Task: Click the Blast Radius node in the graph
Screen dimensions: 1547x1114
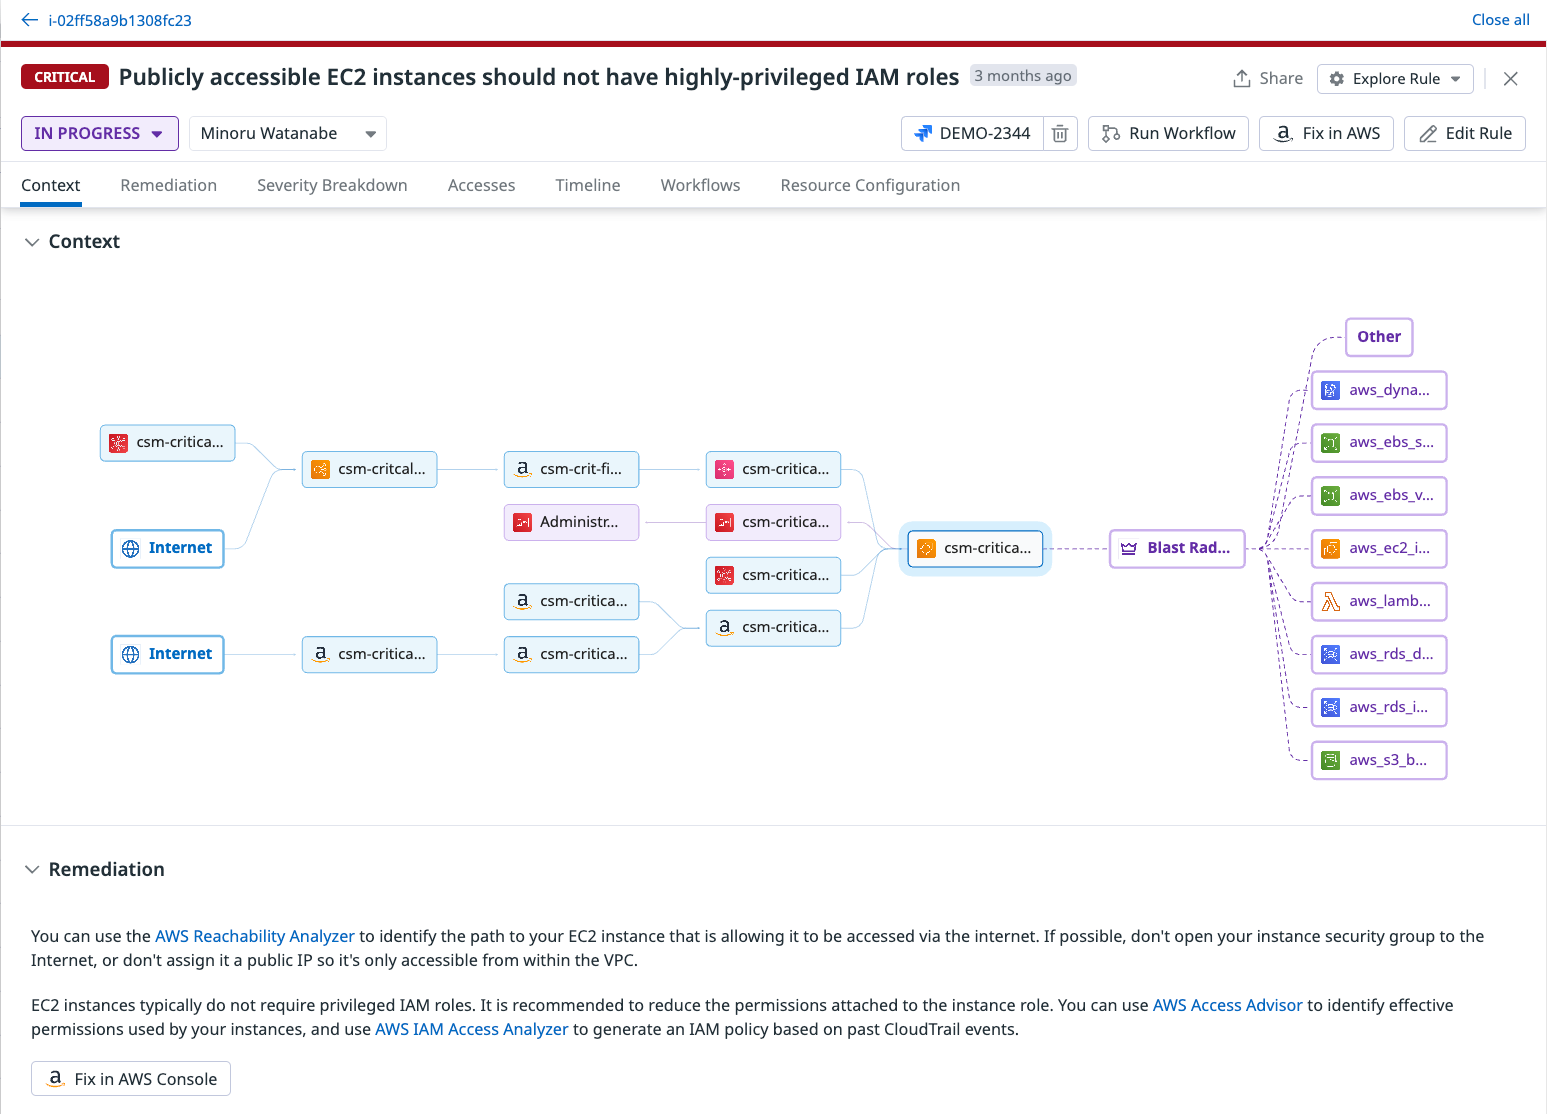Action: 1176,548
